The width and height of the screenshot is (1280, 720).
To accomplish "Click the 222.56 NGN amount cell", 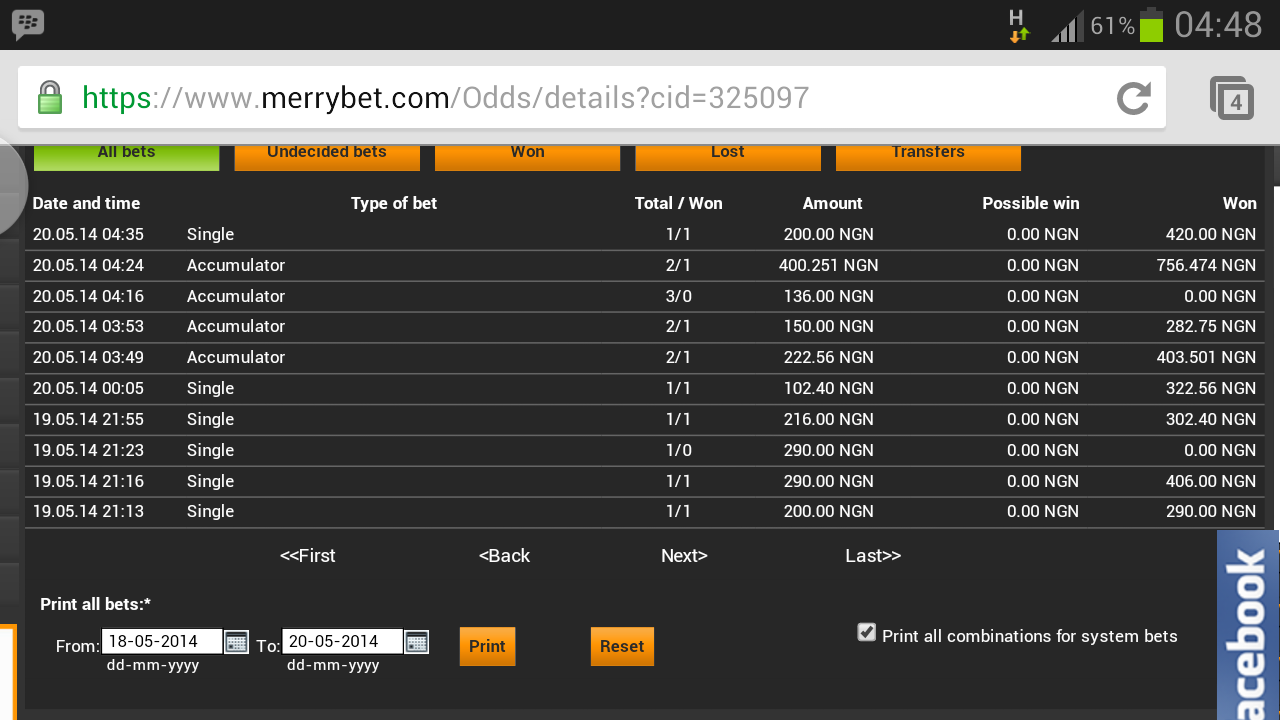I will 829,358.
